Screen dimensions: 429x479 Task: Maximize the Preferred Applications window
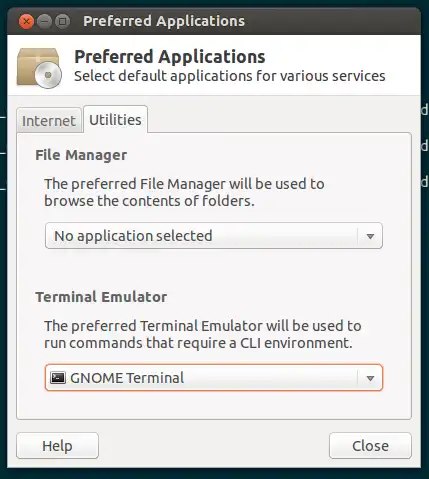point(62,22)
